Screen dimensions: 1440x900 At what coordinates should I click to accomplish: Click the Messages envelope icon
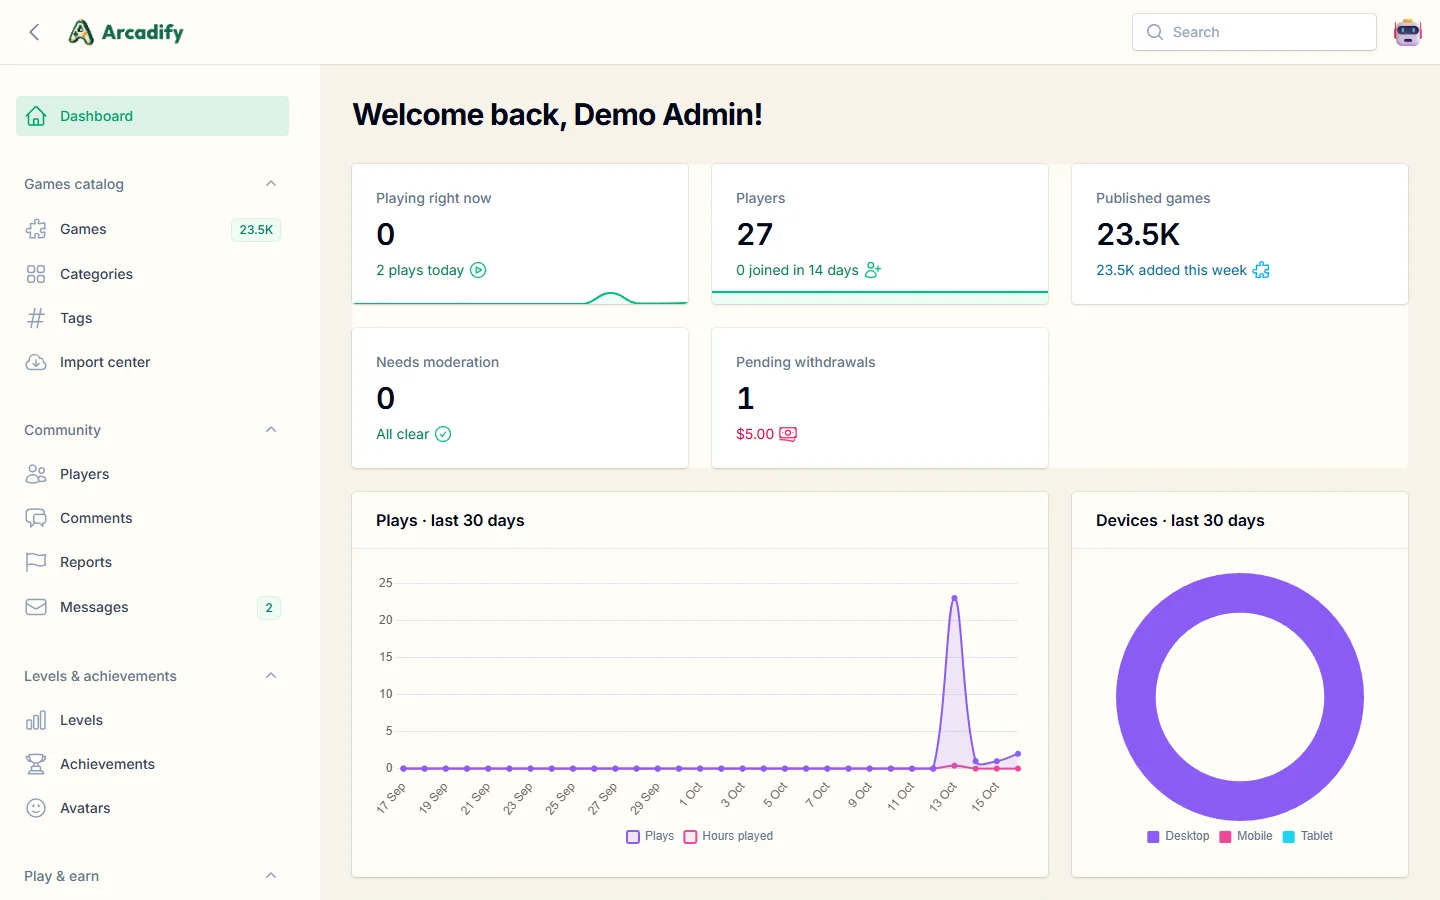click(x=36, y=607)
